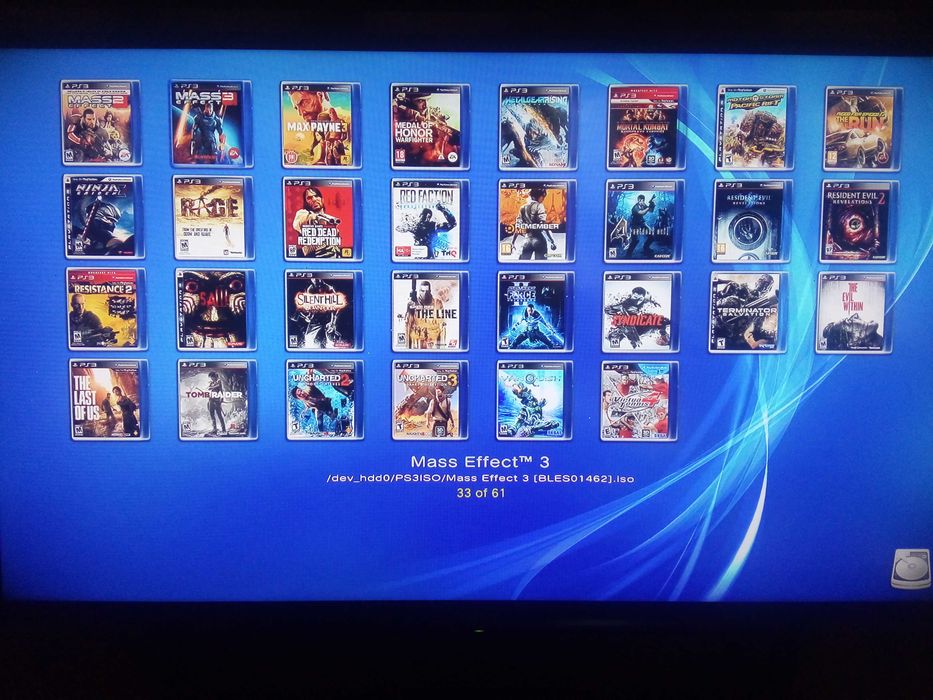Viewport: 933px width, 700px height.
Task: Select first Resident Evil Revelations cover
Action: point(751,221)
